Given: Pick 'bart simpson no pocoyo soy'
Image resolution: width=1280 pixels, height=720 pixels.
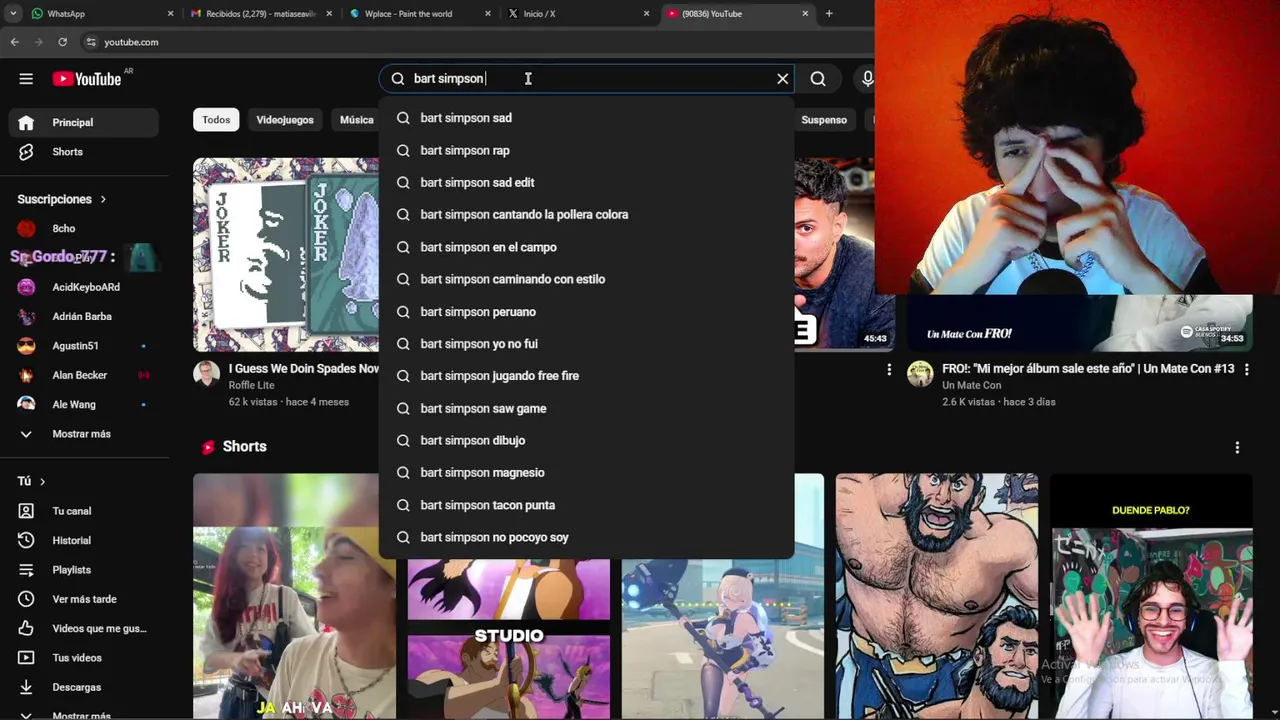Looking at the screenshot, I should (586, 537).
